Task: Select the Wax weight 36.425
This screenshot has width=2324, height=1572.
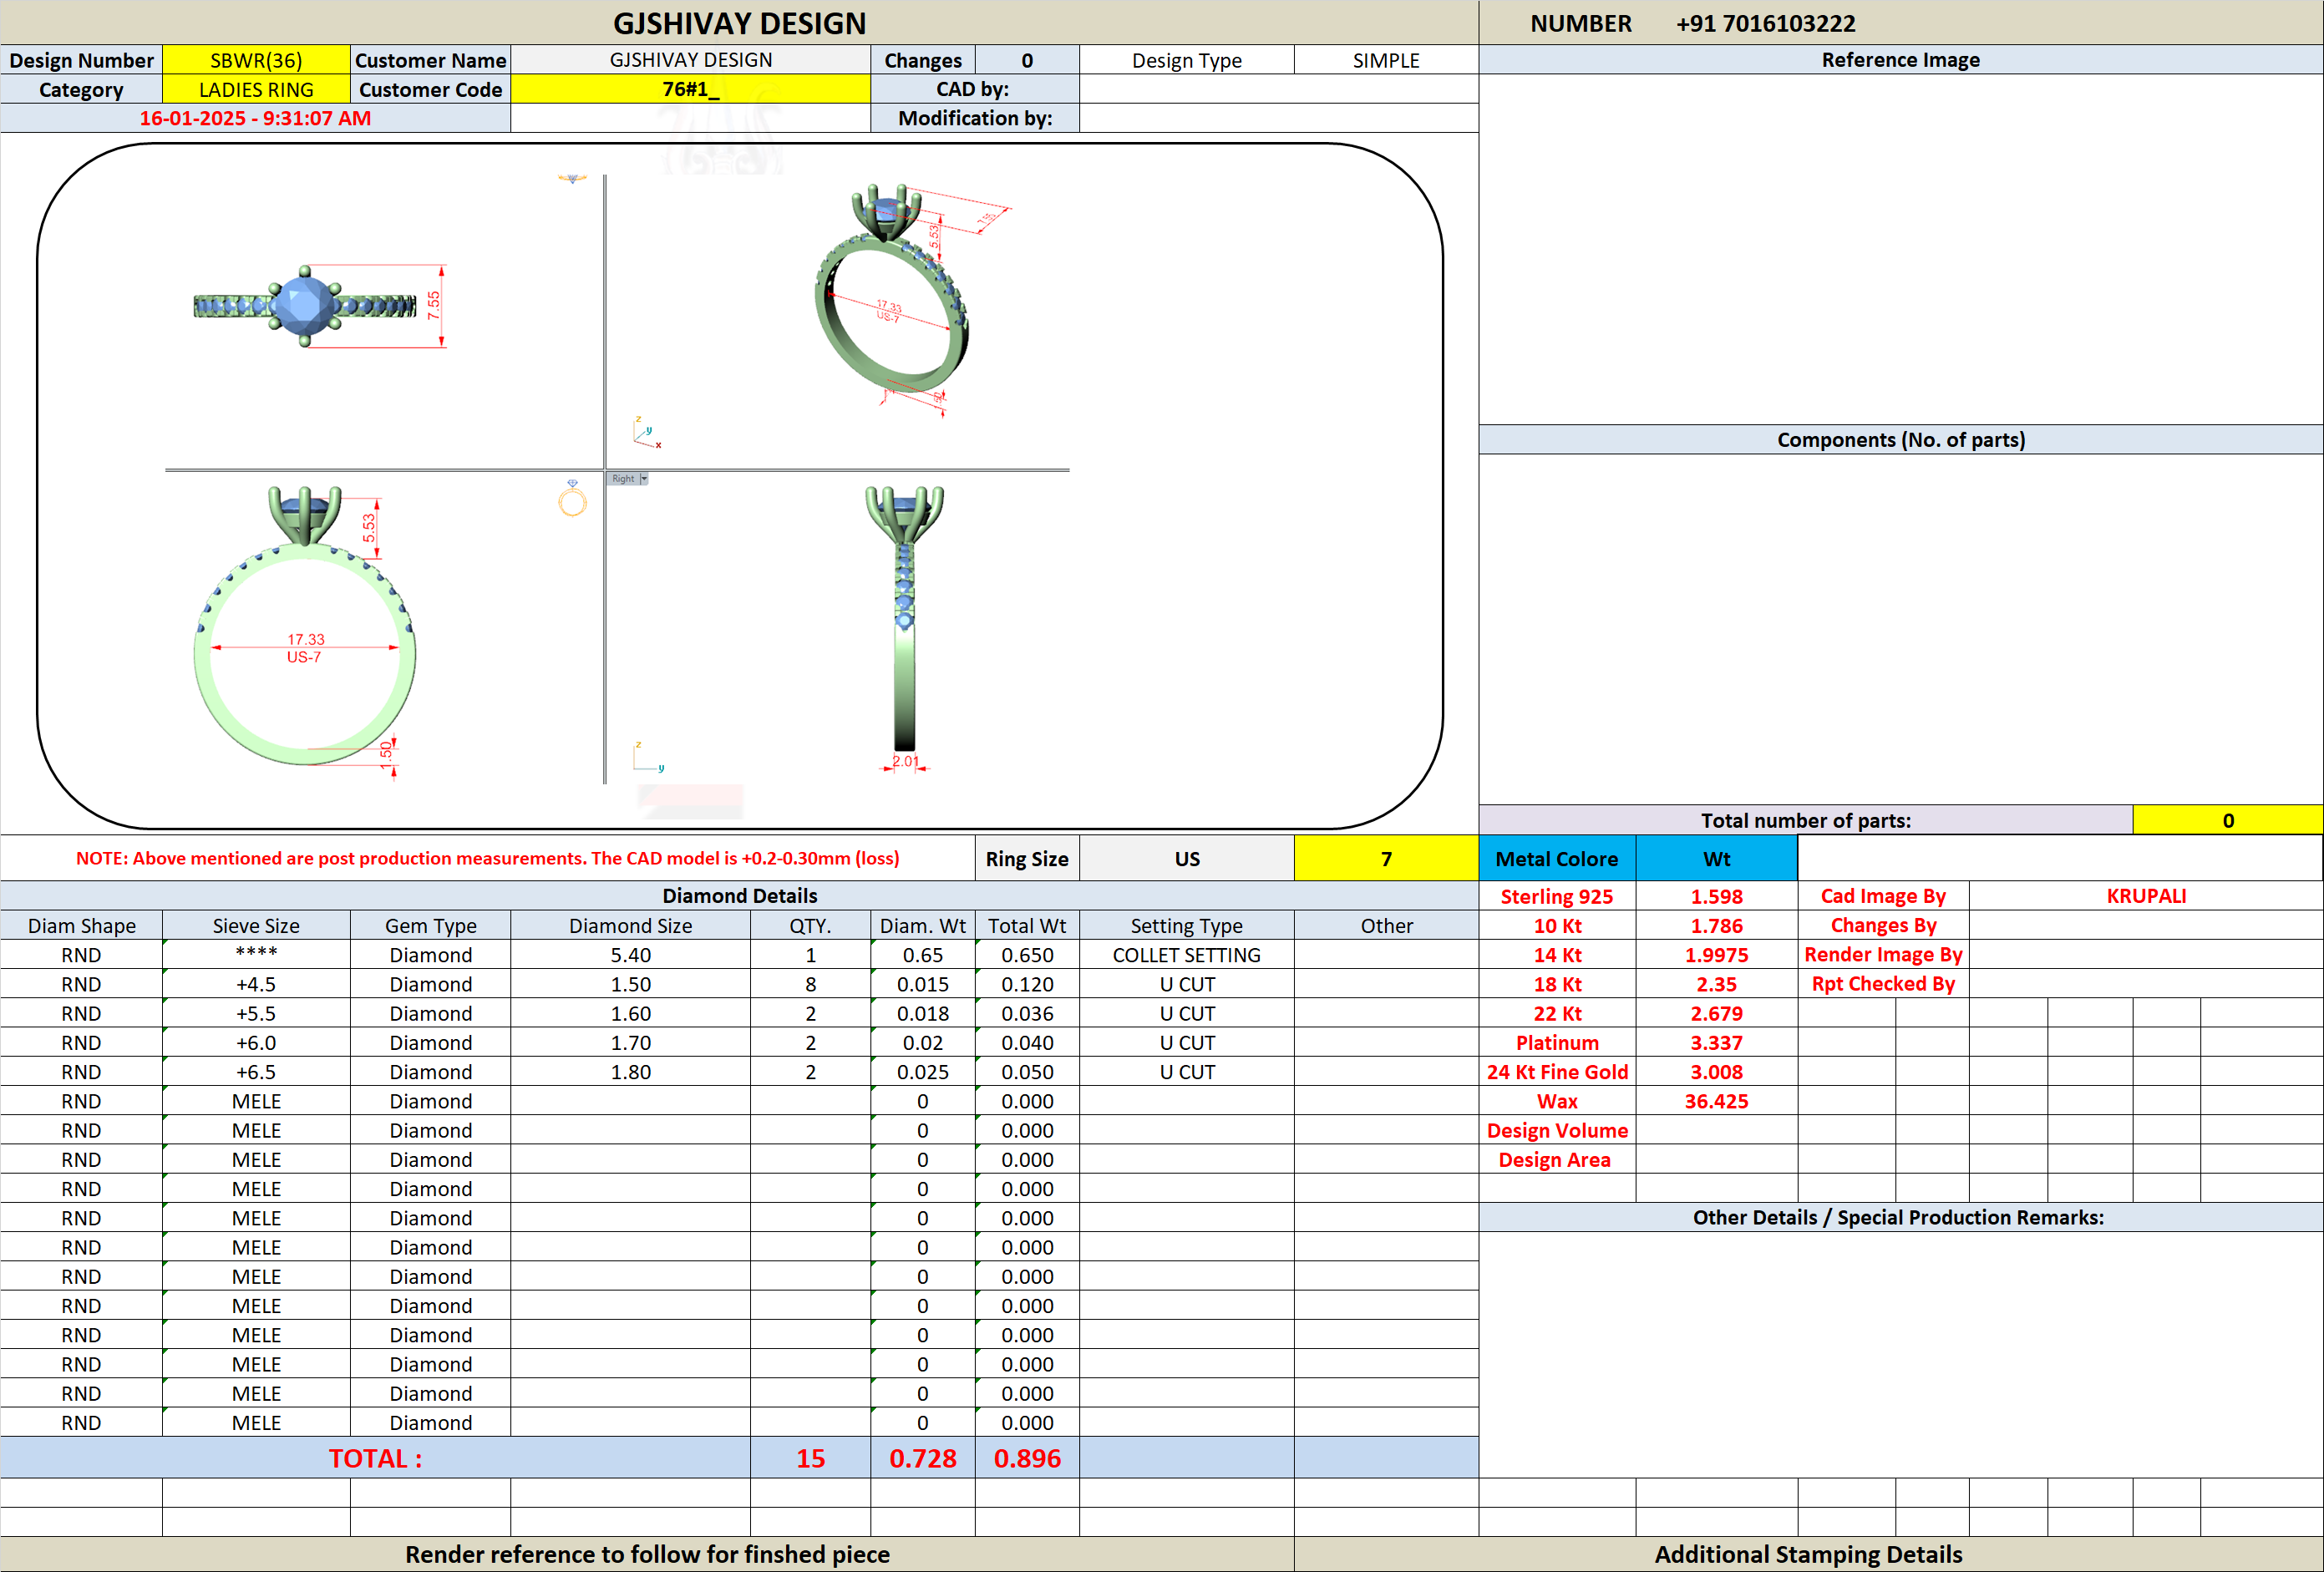Action: (x=1717, y=1101)
